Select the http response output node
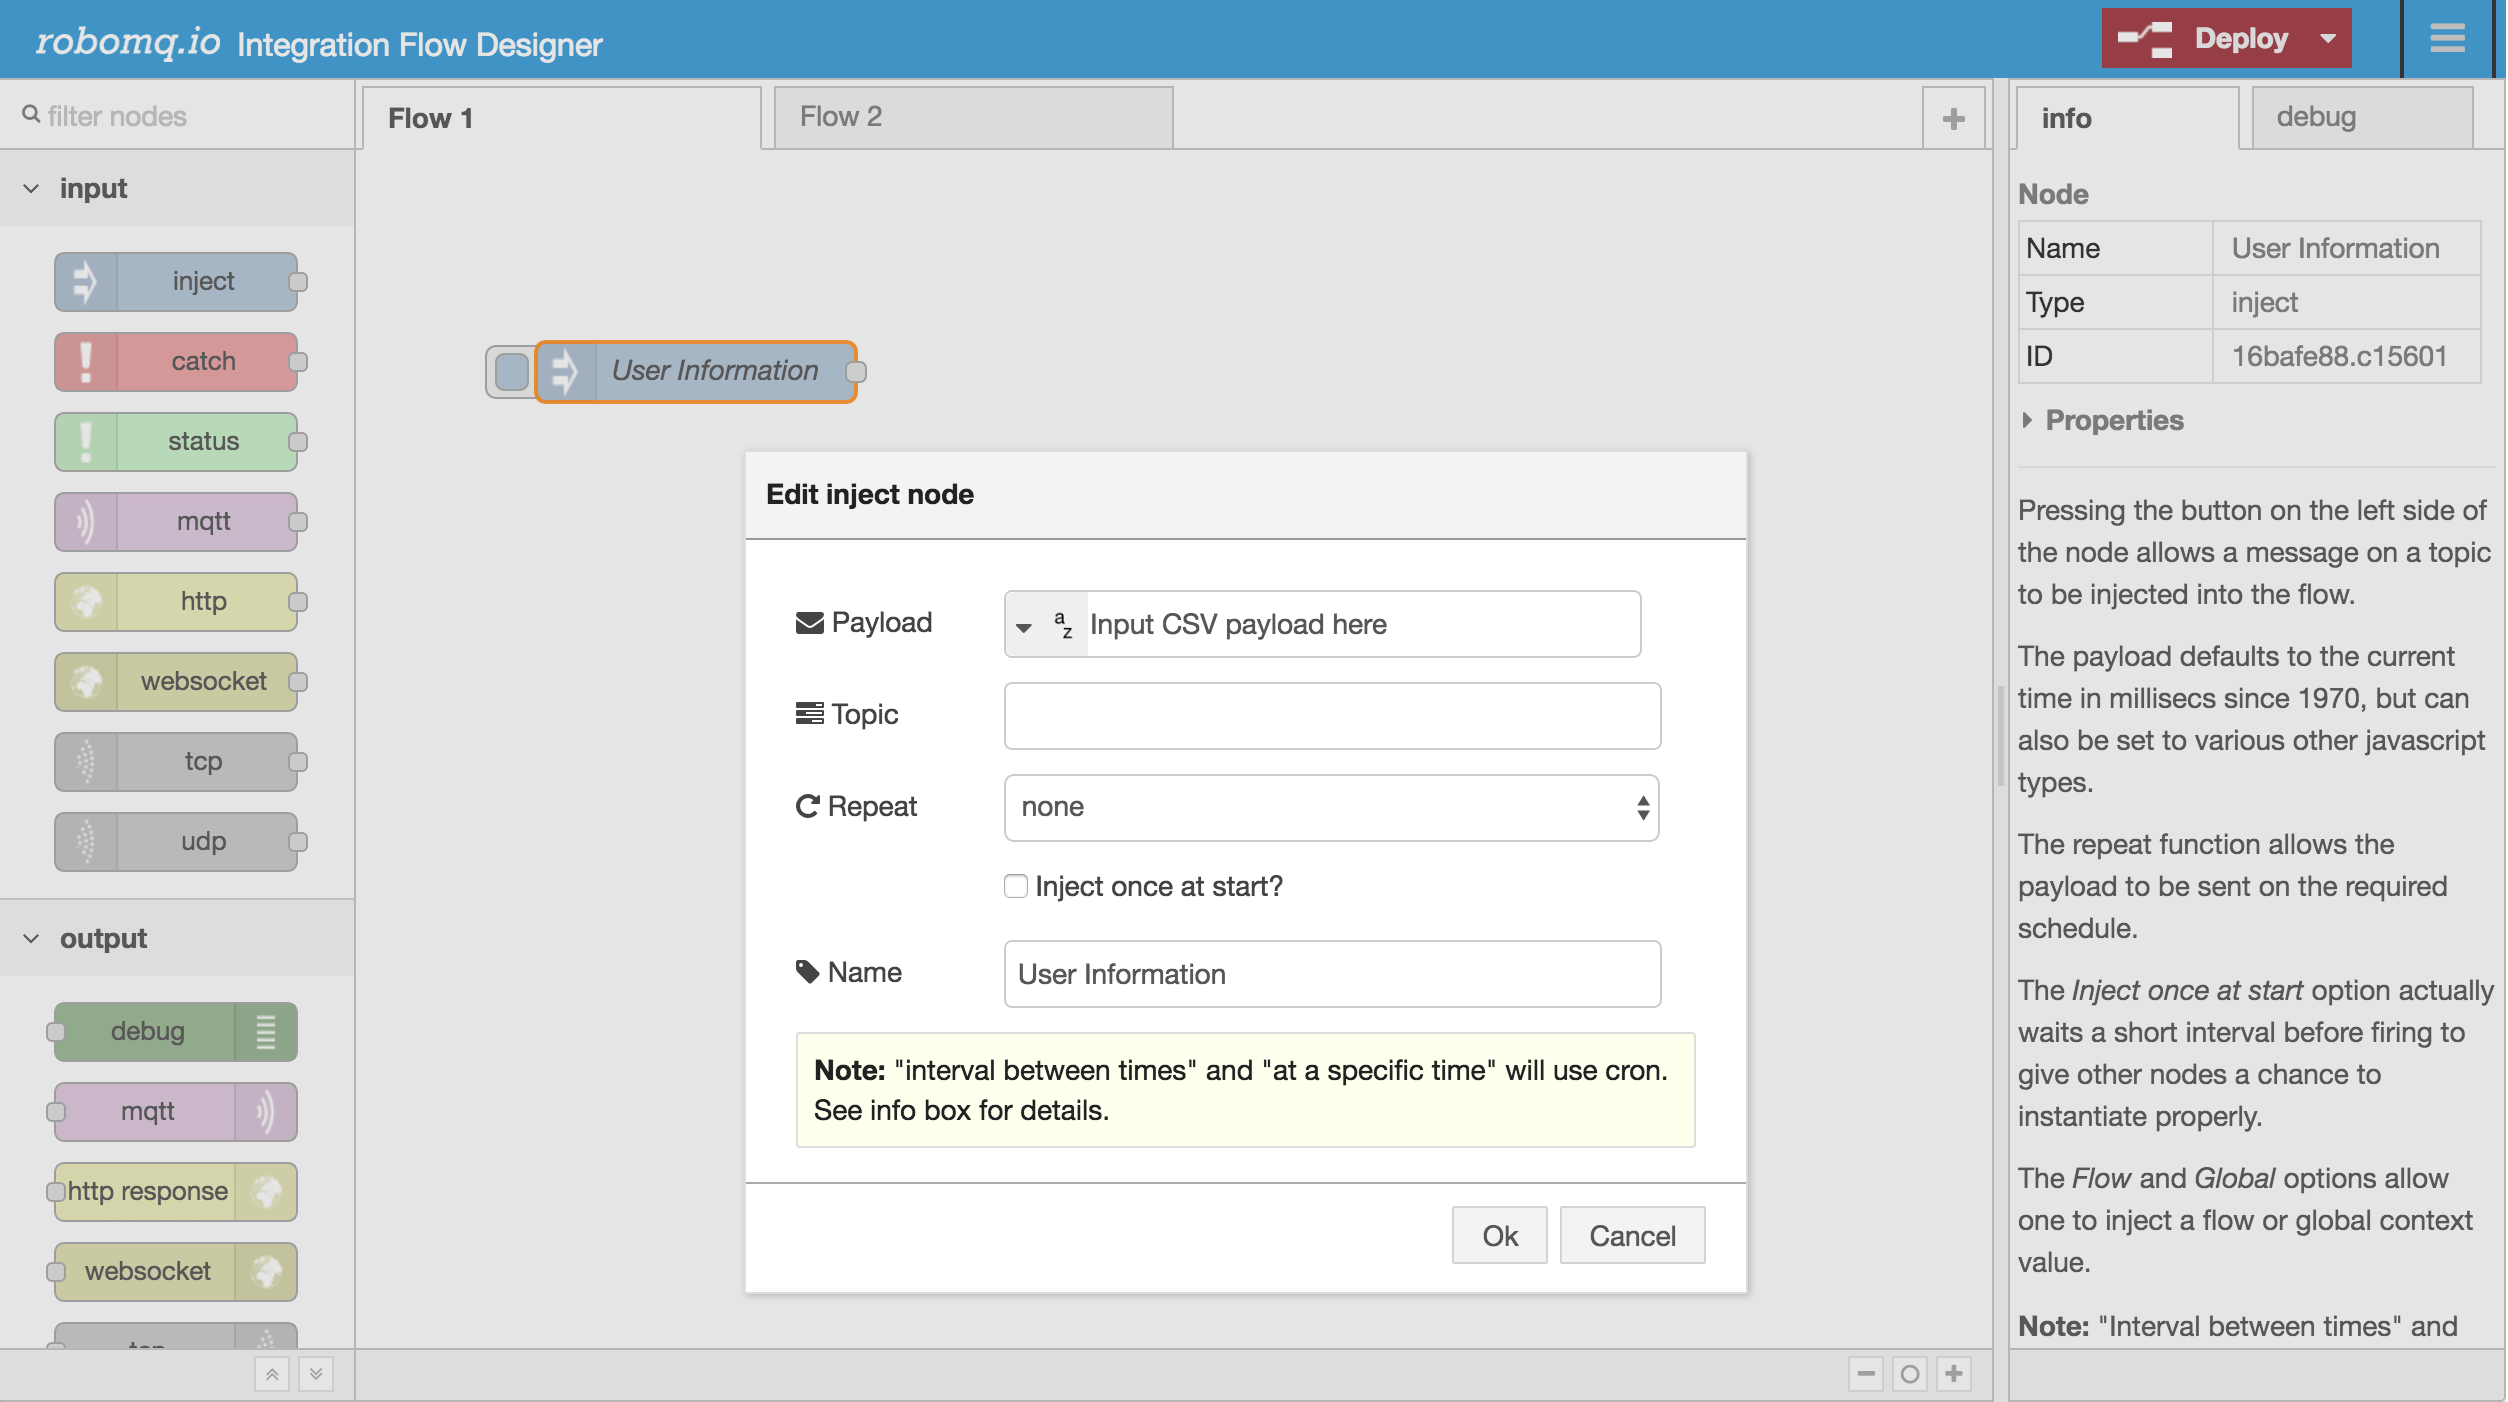This screenshot has width=2508, height=1402. [176, 1191]
